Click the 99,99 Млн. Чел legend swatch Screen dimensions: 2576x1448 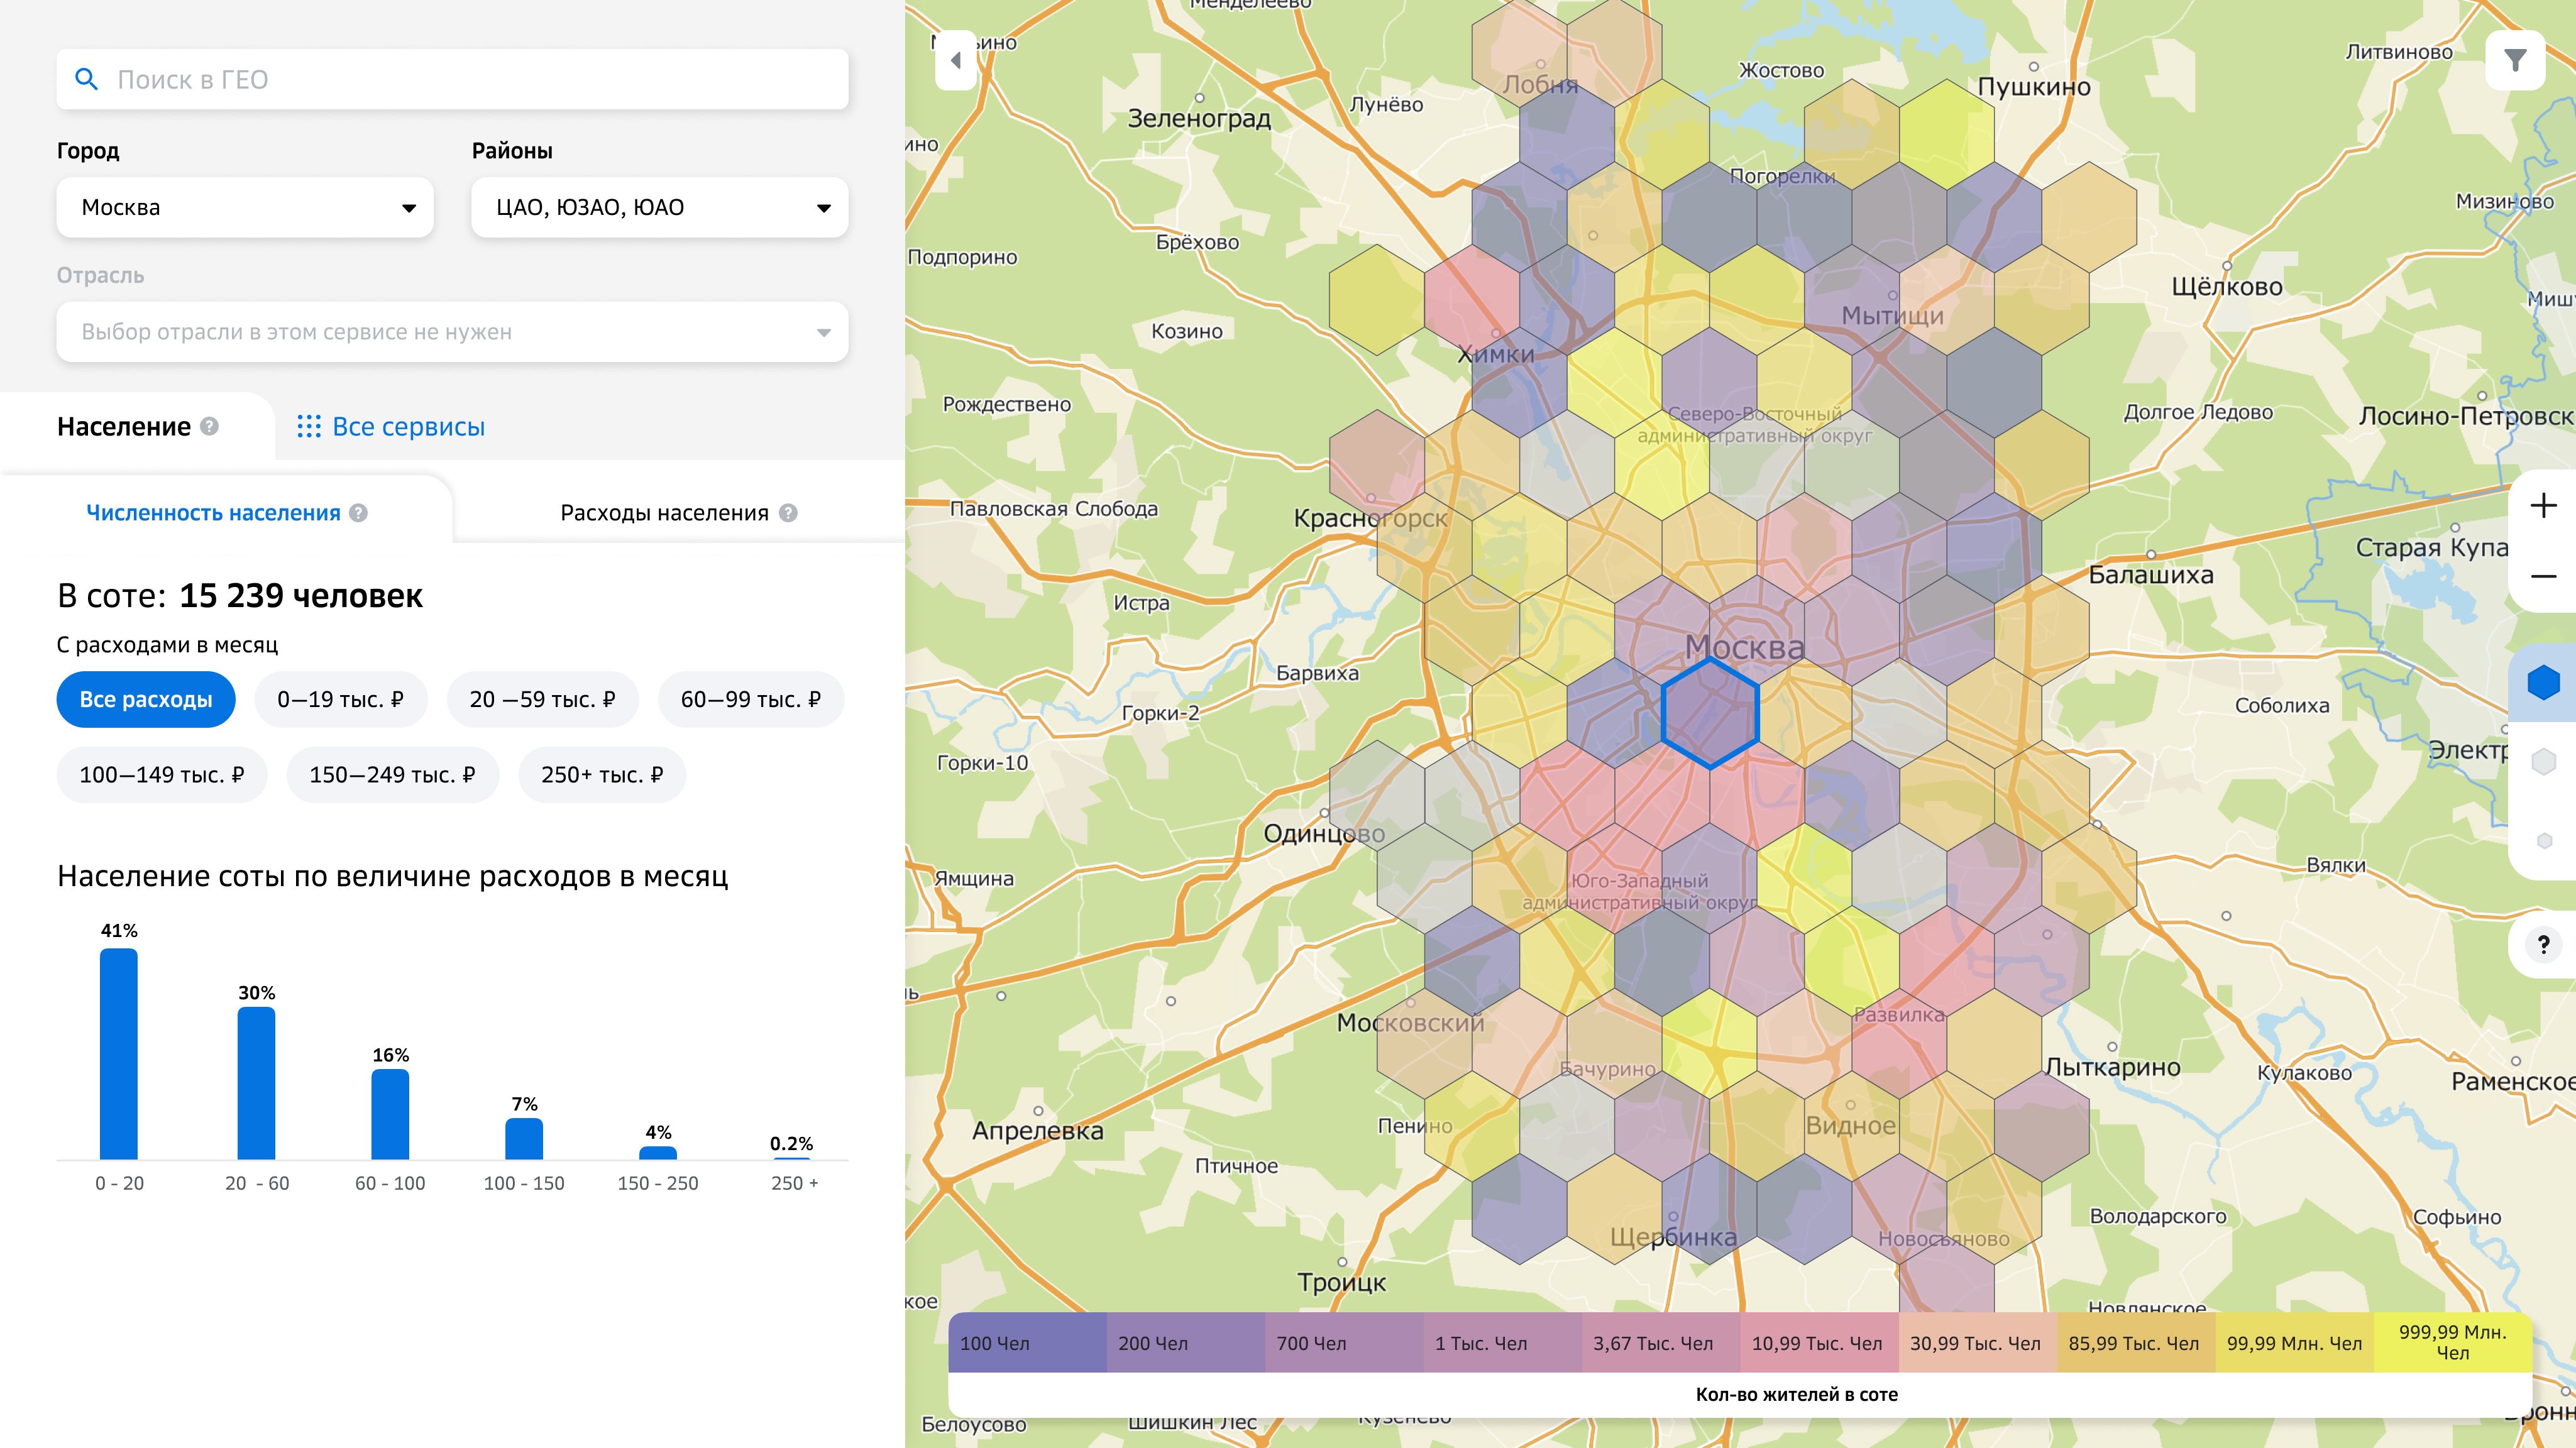pyautogui.click(x=2295, y=1343)
